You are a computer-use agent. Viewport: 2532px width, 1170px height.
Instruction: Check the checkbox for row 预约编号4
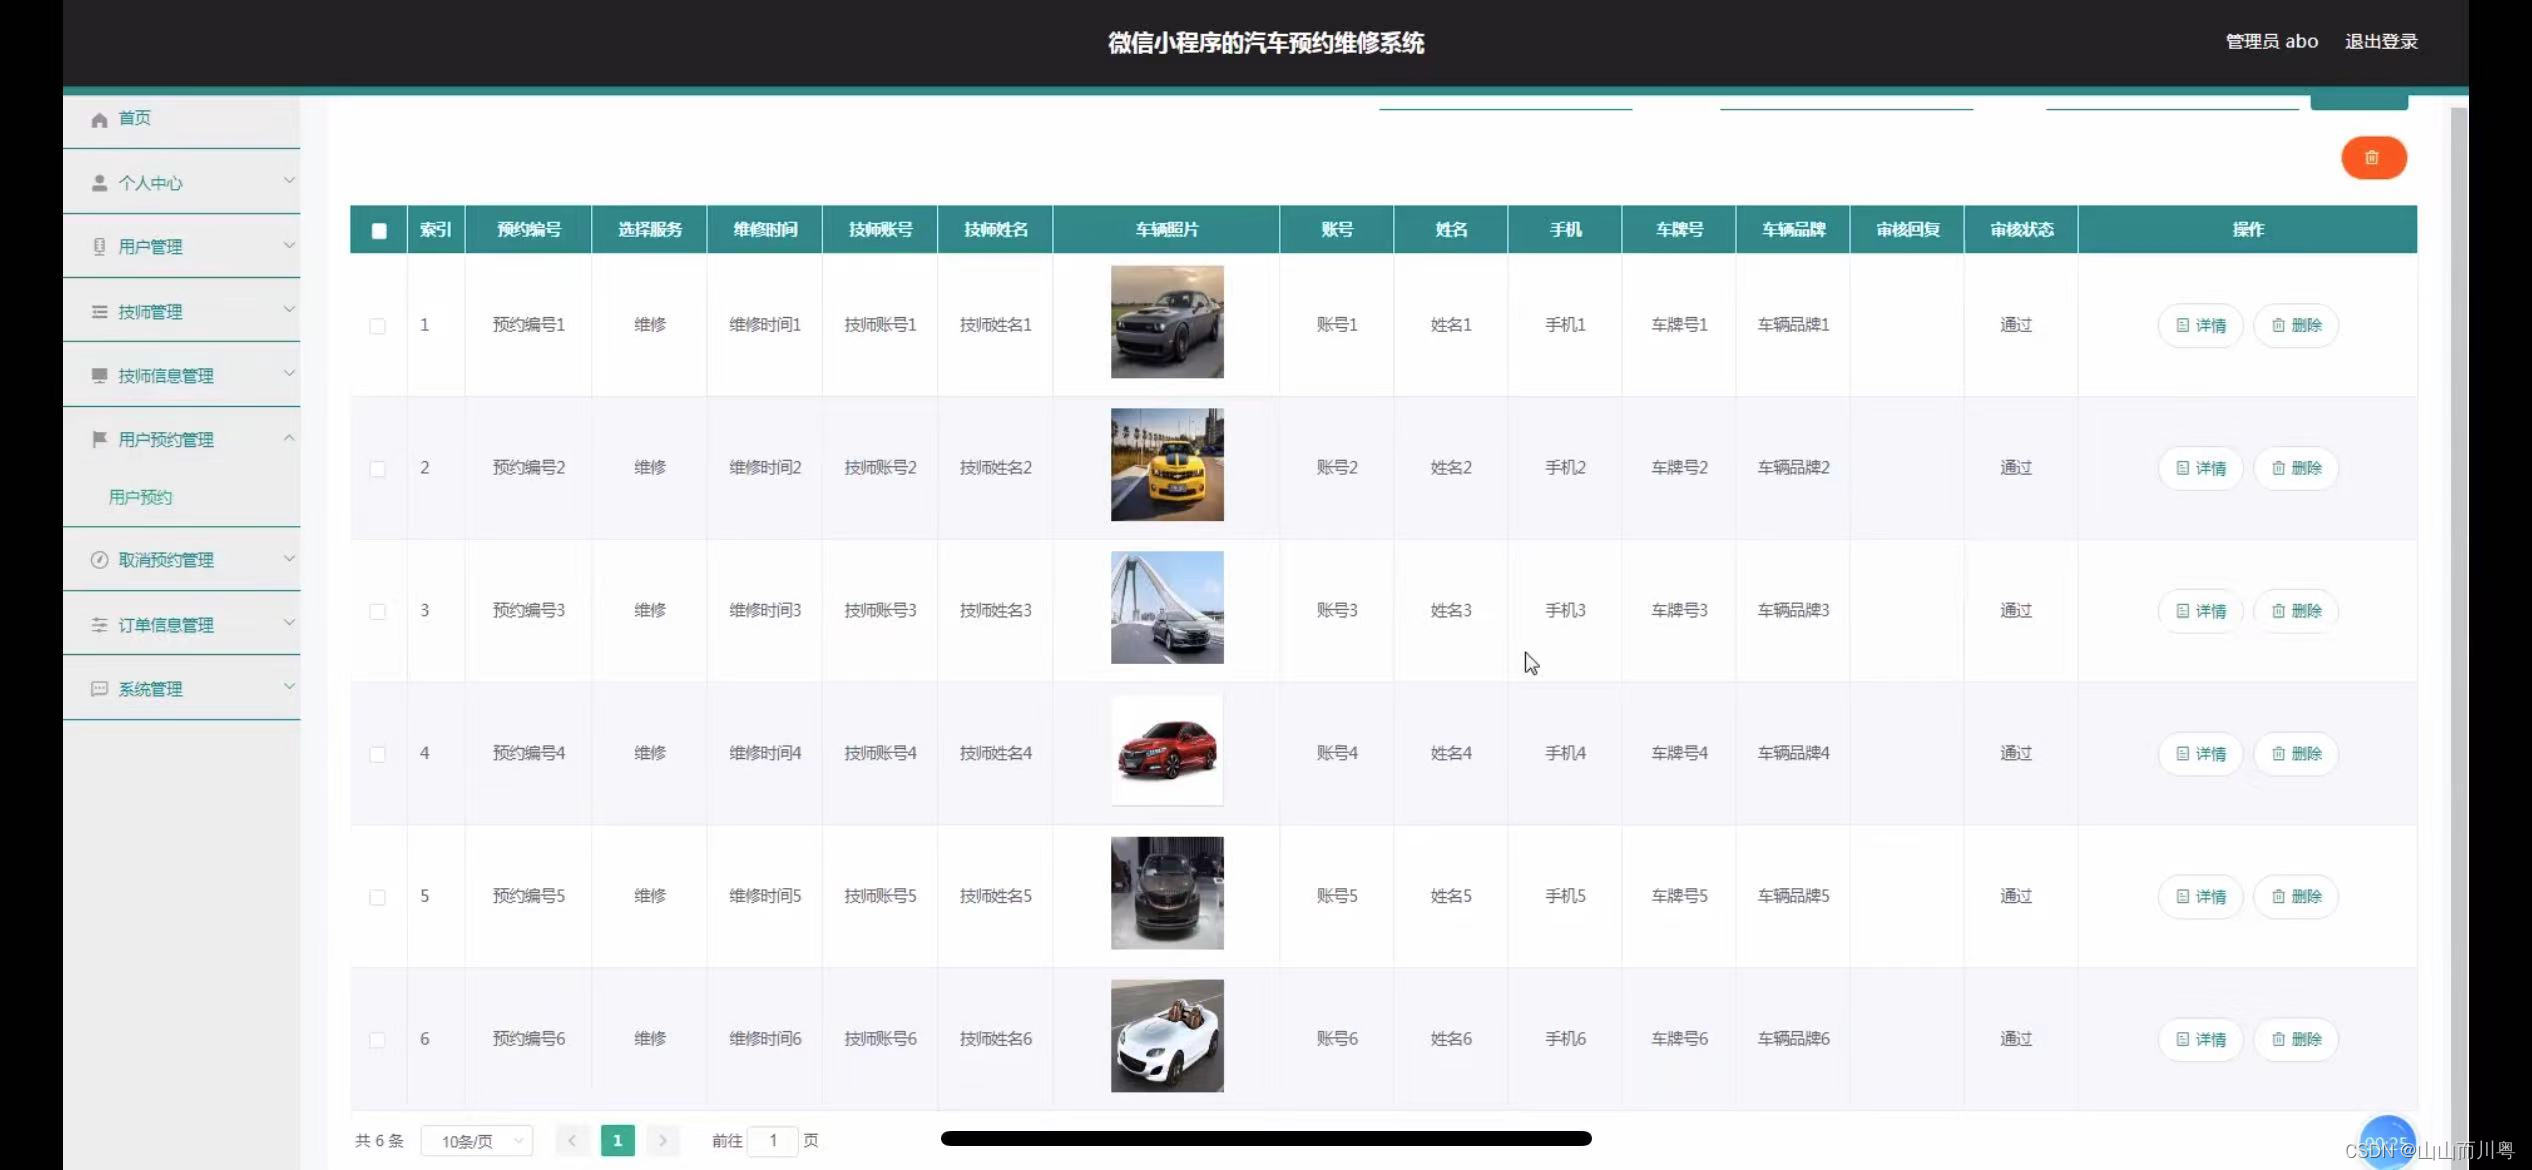tap(378, 754)
